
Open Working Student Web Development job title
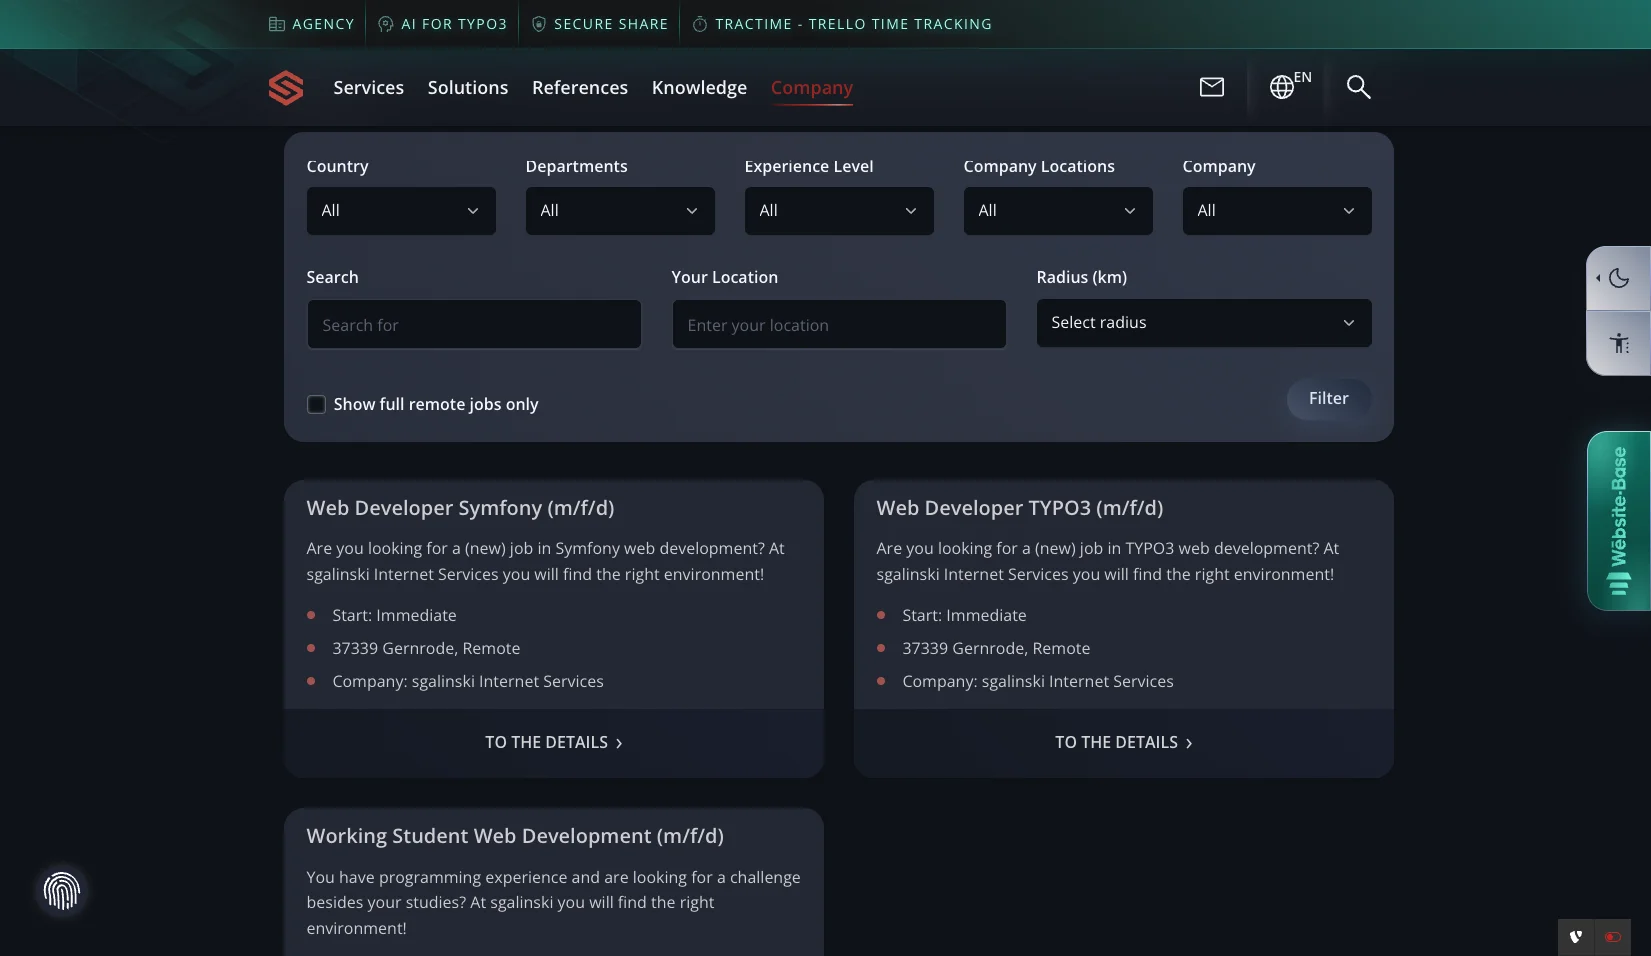515,836
